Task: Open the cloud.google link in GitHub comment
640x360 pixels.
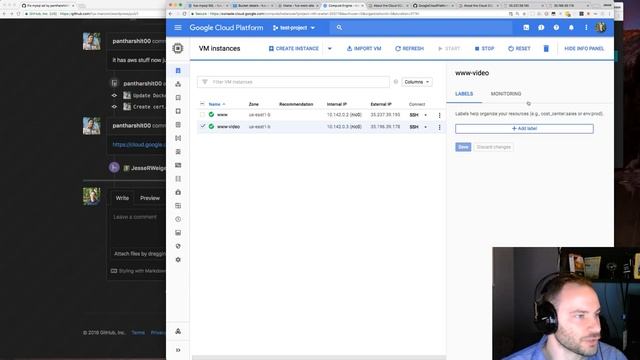Action: (x=139, y=144)
